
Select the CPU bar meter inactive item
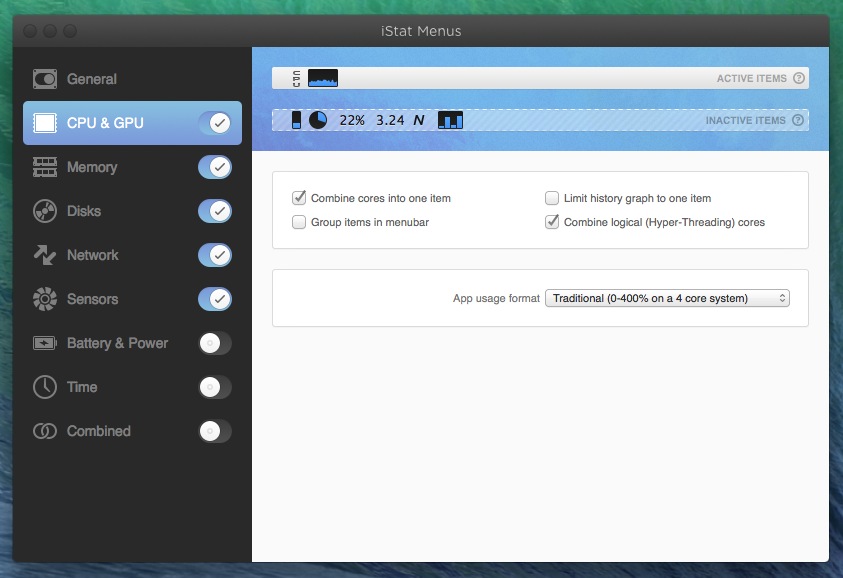[x=296, y=120]
